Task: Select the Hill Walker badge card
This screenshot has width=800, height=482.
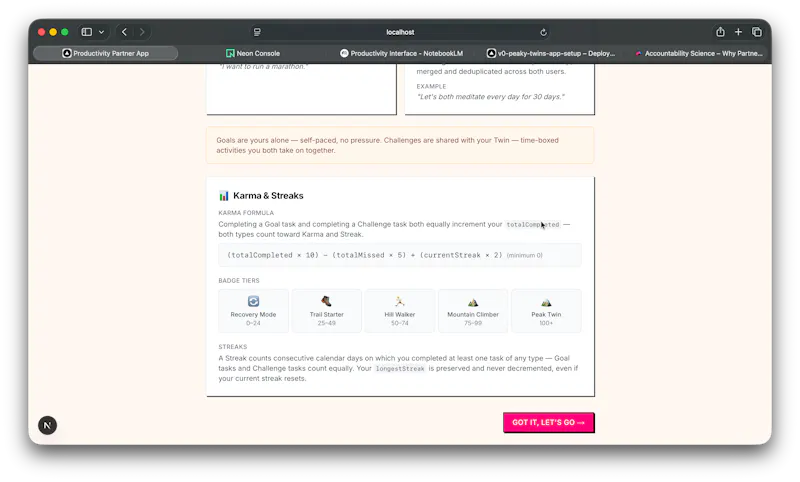Action: [x=399, y=311]
